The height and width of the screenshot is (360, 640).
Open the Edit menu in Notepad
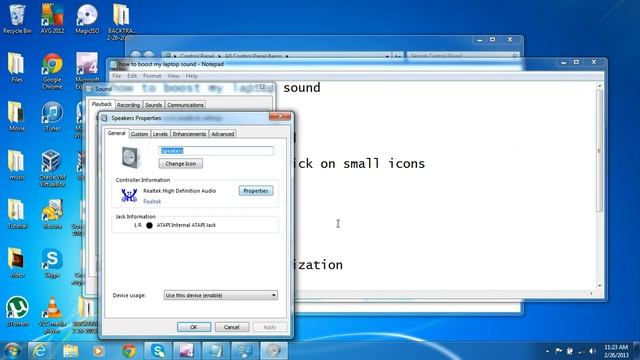132,76
